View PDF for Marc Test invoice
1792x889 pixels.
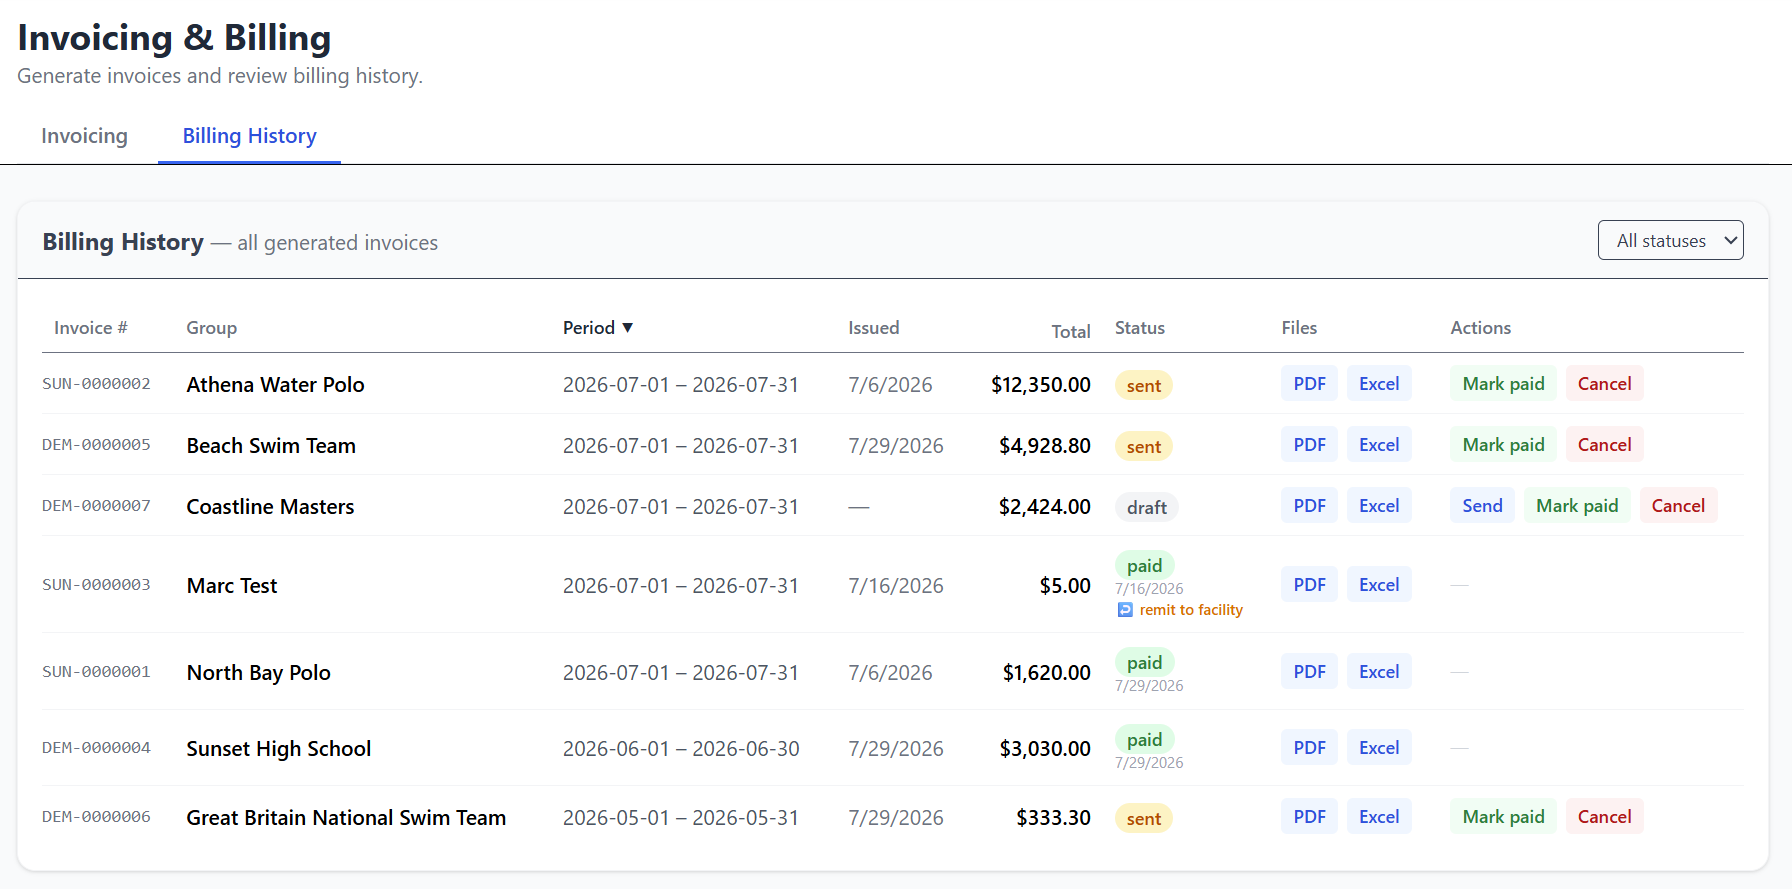[x=1309, y=585]
